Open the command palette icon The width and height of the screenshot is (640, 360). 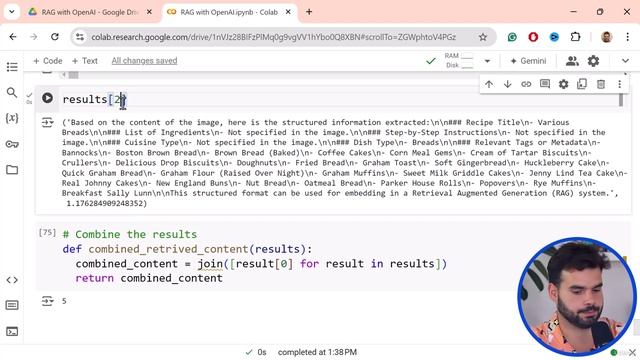[x=12, y=305]
